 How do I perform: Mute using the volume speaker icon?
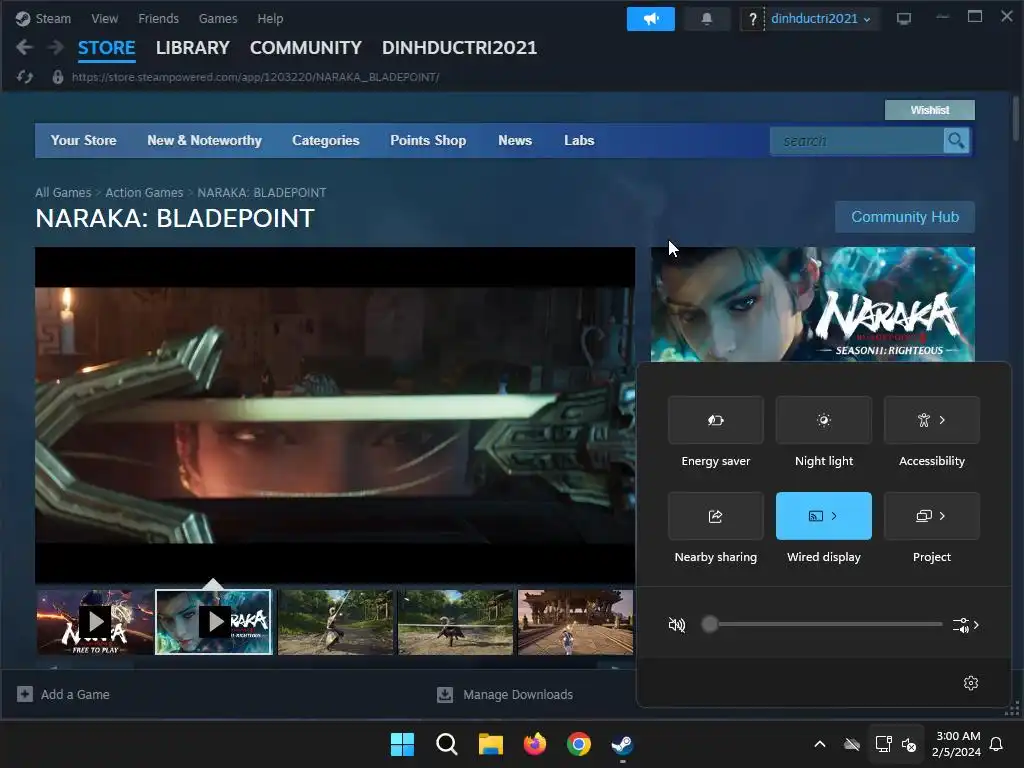pyautogui.click(x=677, y=625)
